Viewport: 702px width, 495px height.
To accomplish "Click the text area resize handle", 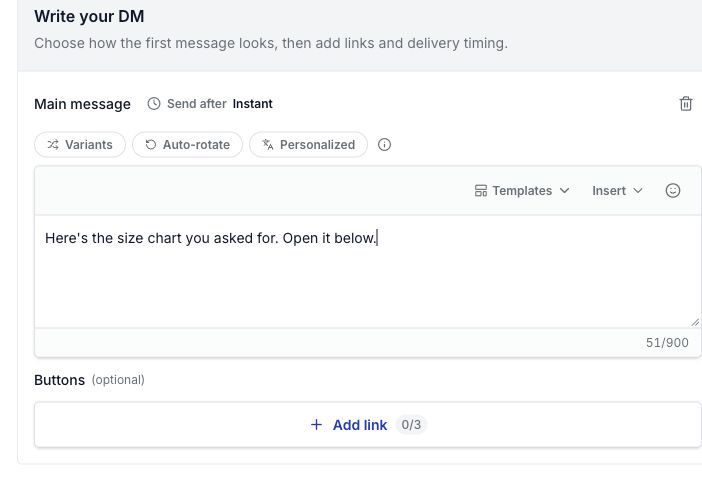I will pyautogui.click(x=695, y=322).
